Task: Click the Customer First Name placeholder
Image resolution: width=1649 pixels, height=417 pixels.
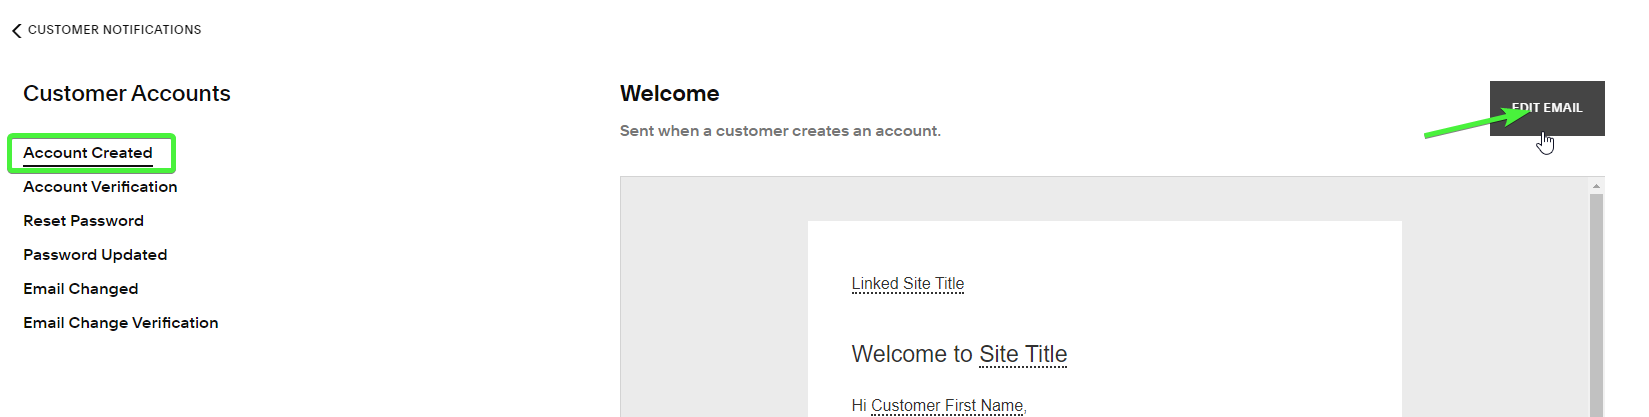Action: tap(947, 405)
